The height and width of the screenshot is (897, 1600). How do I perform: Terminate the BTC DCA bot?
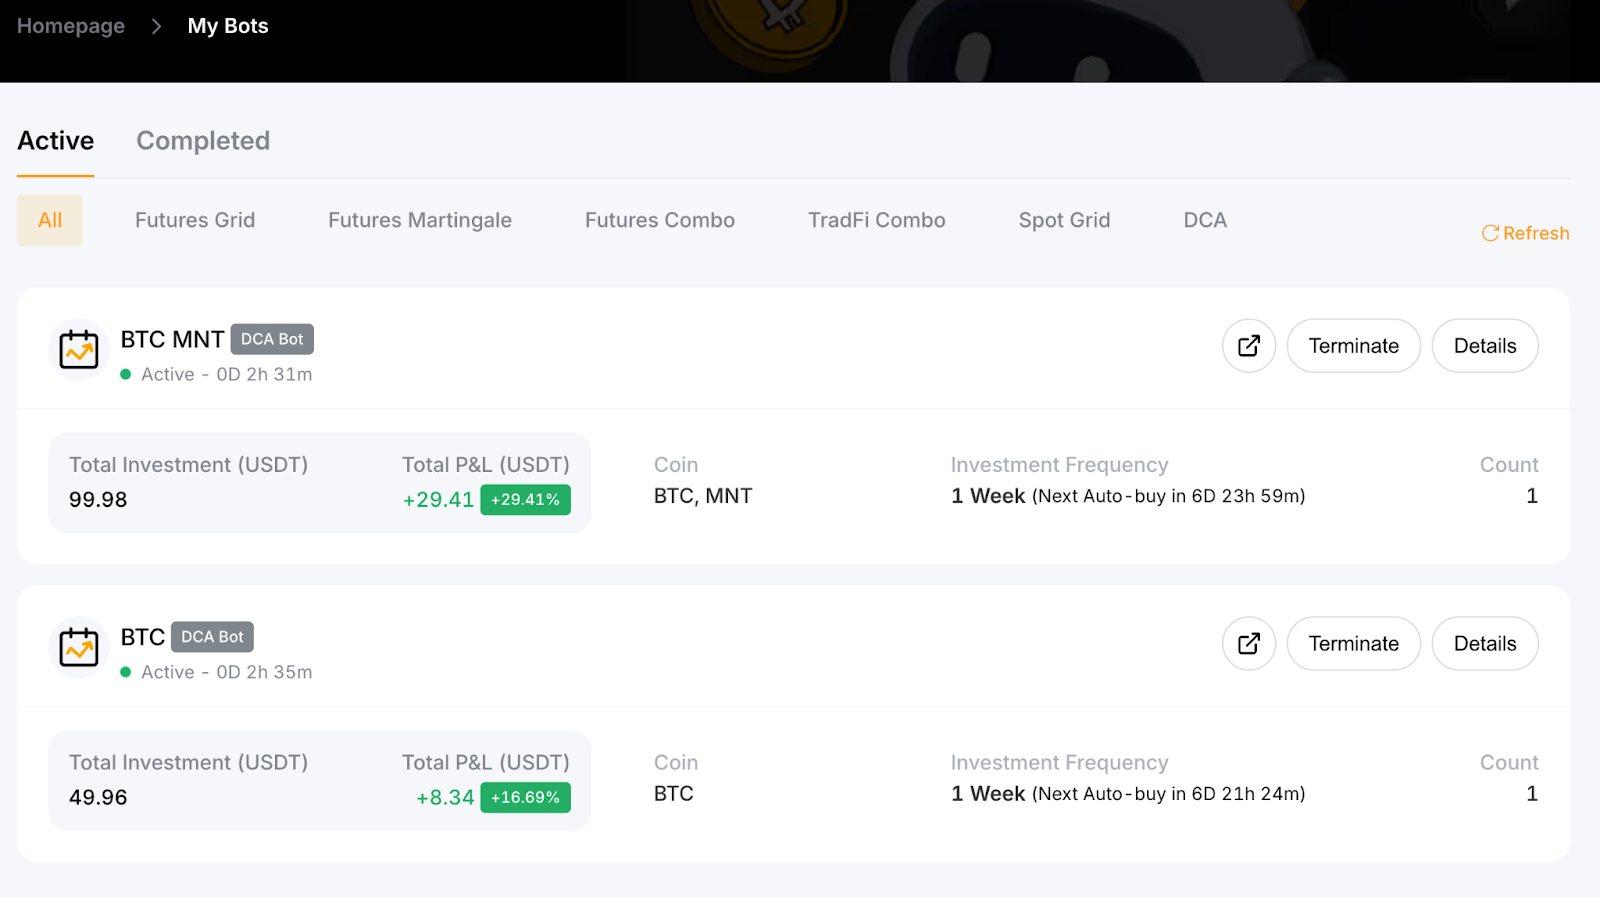pyautogui.click(x=1353, y=644)
